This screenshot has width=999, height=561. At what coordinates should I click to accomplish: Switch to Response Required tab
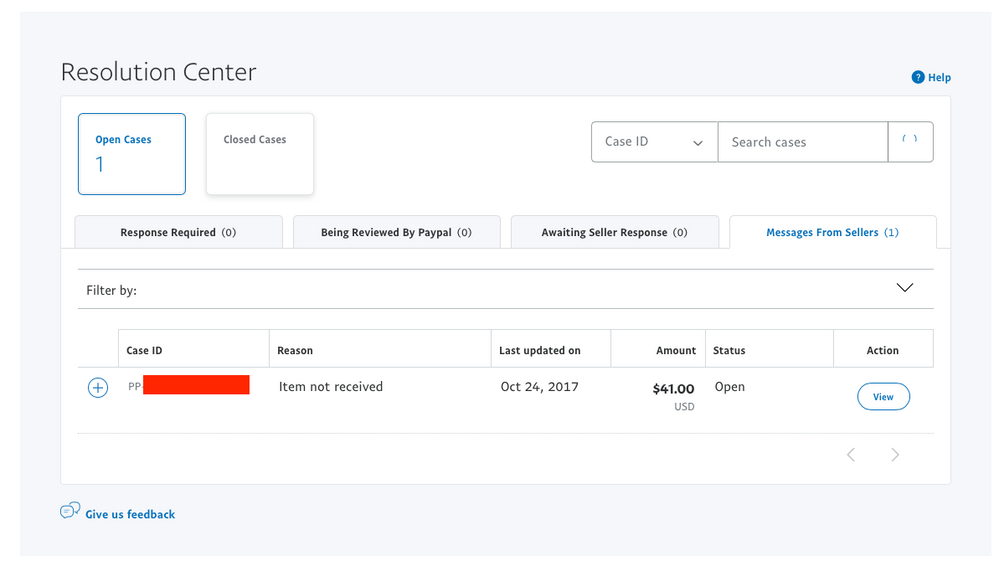pyautogui.click(x=178, y=232)
